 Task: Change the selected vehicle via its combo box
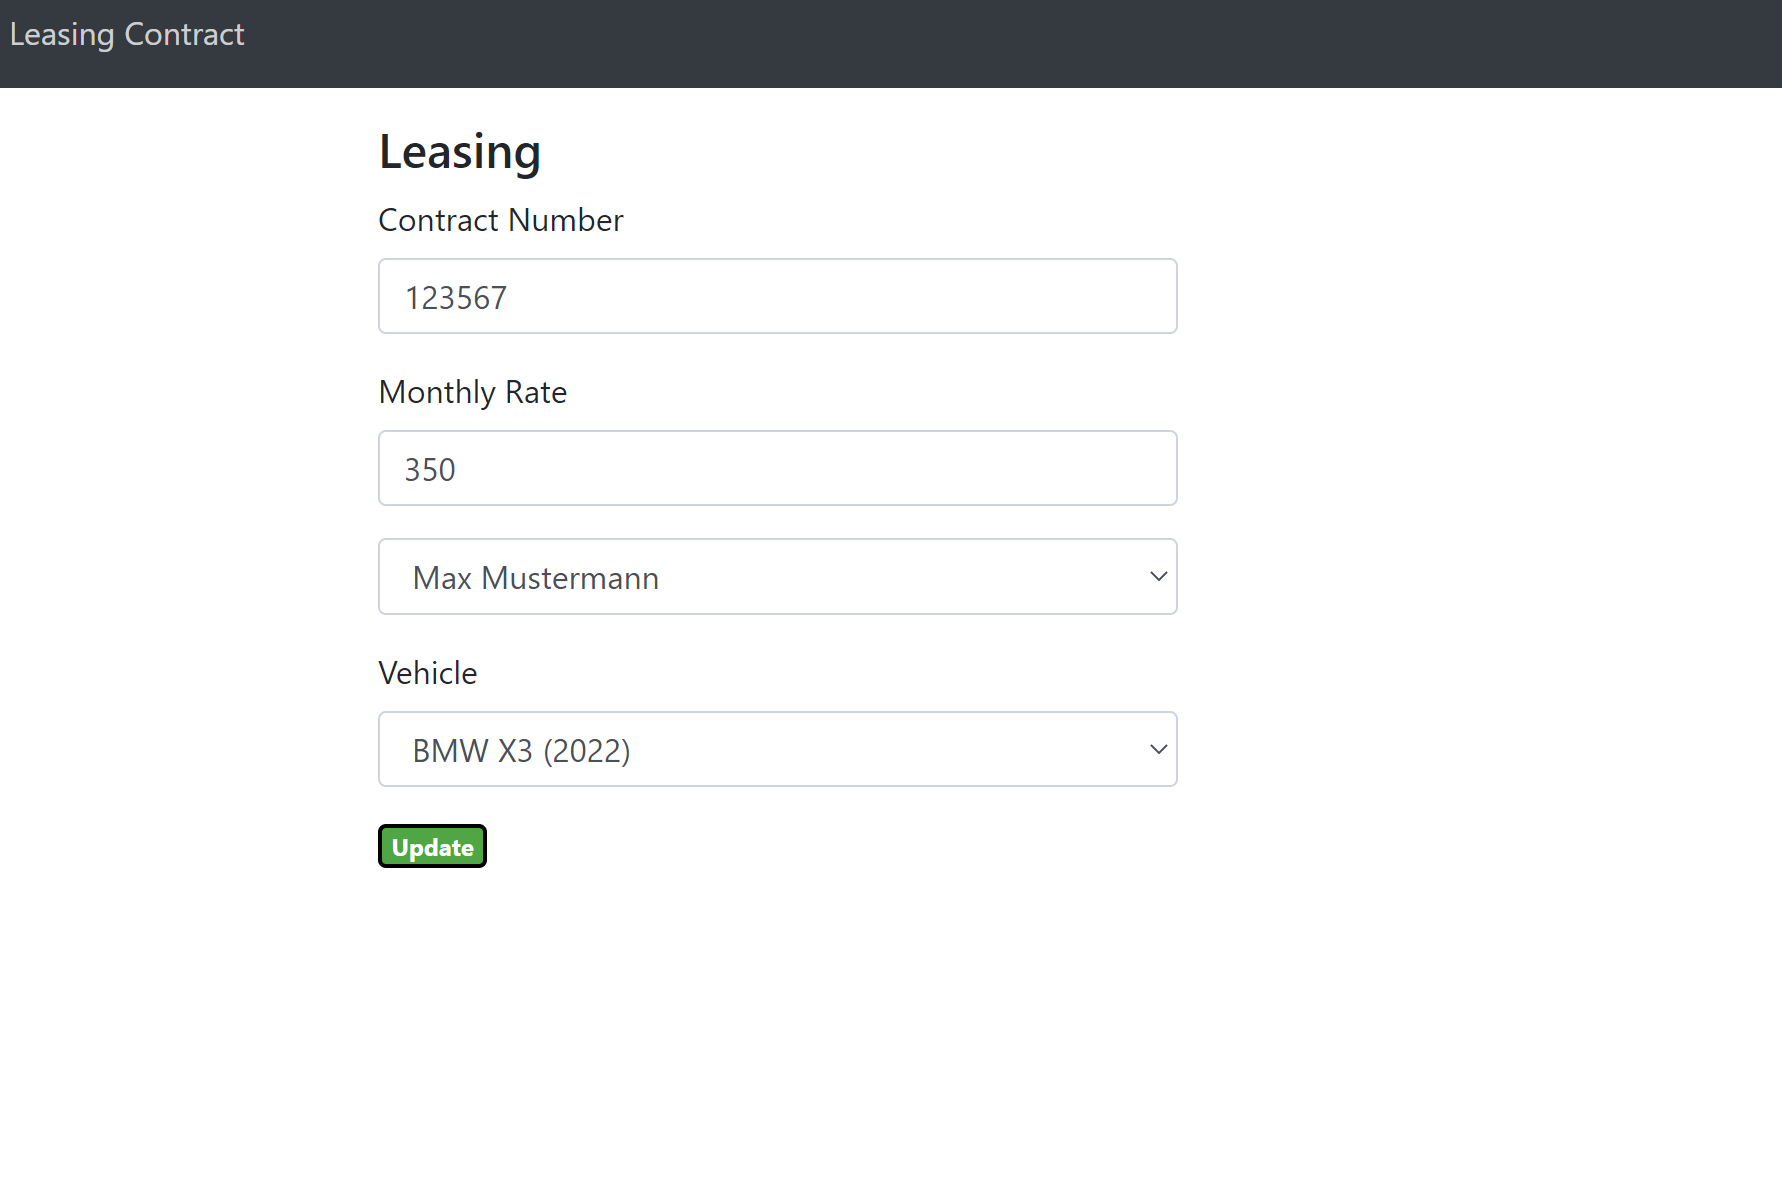tap(778, 749)
